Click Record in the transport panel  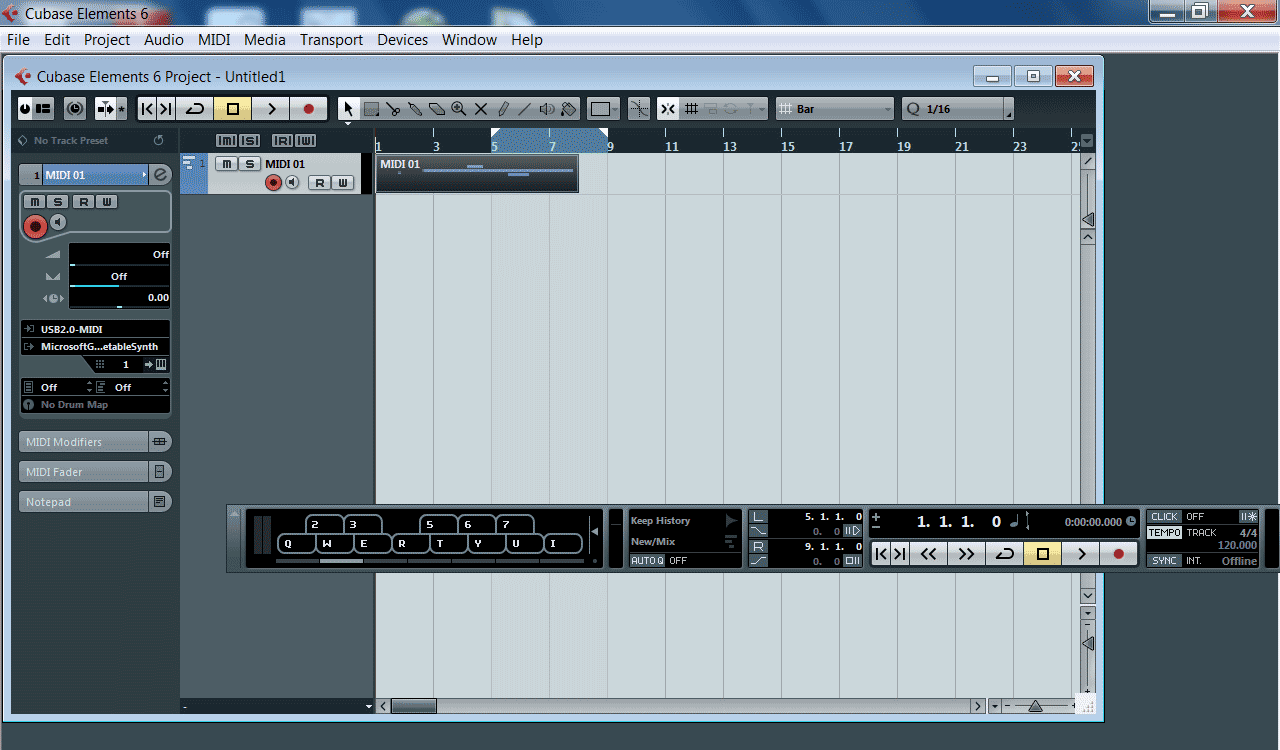point(1119,553)
